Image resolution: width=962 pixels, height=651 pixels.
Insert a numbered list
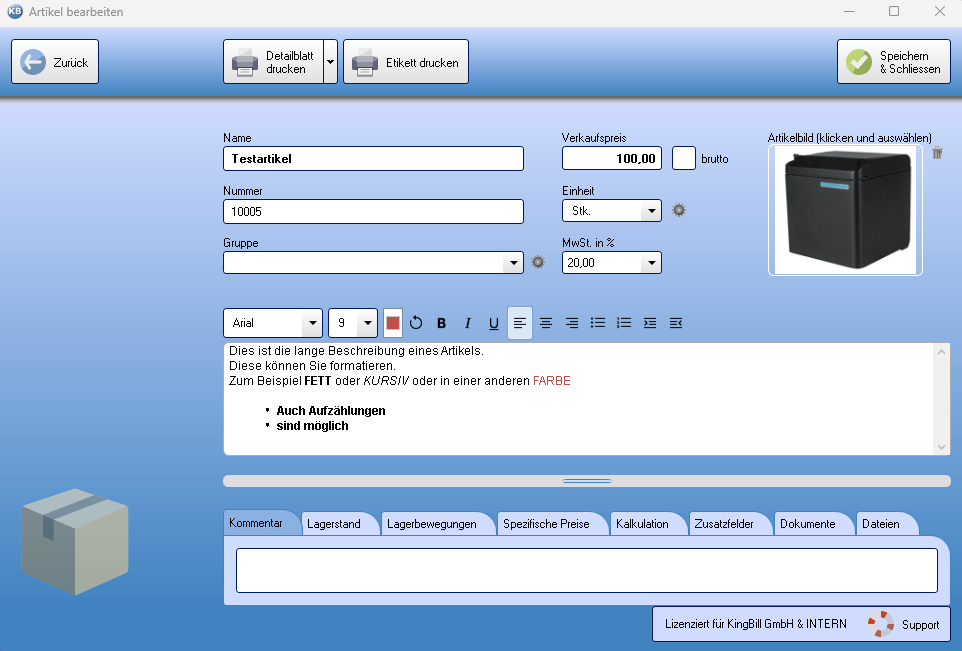tap(624, 323)
